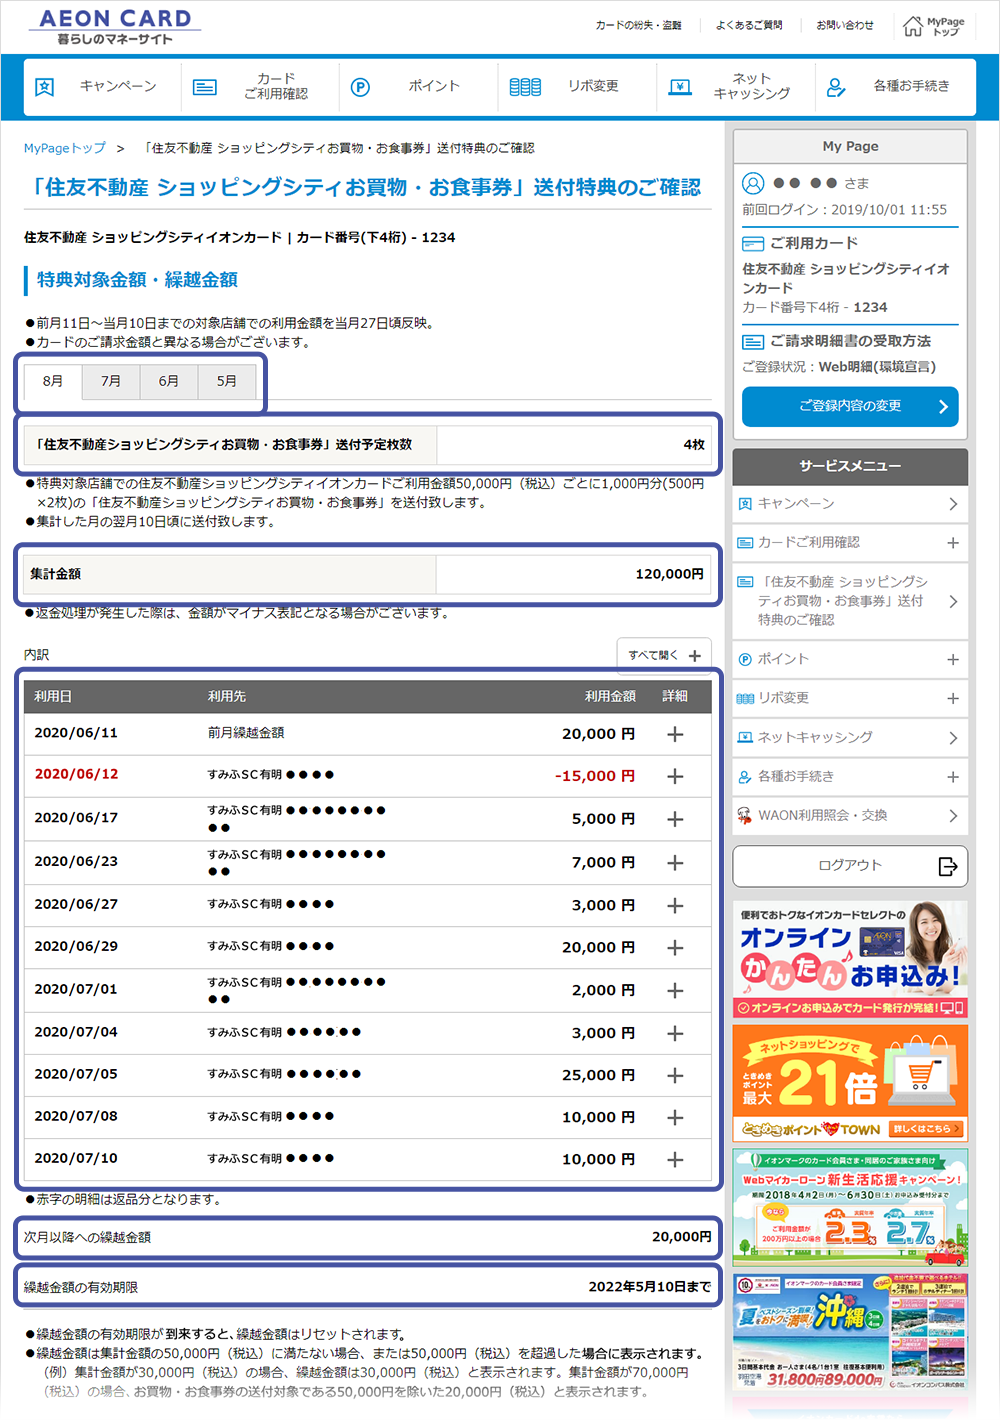This screenshot has width=1000, height=1421.
Task: Click sidebar カードご利用確認 card icon
Action: [745, 543]
